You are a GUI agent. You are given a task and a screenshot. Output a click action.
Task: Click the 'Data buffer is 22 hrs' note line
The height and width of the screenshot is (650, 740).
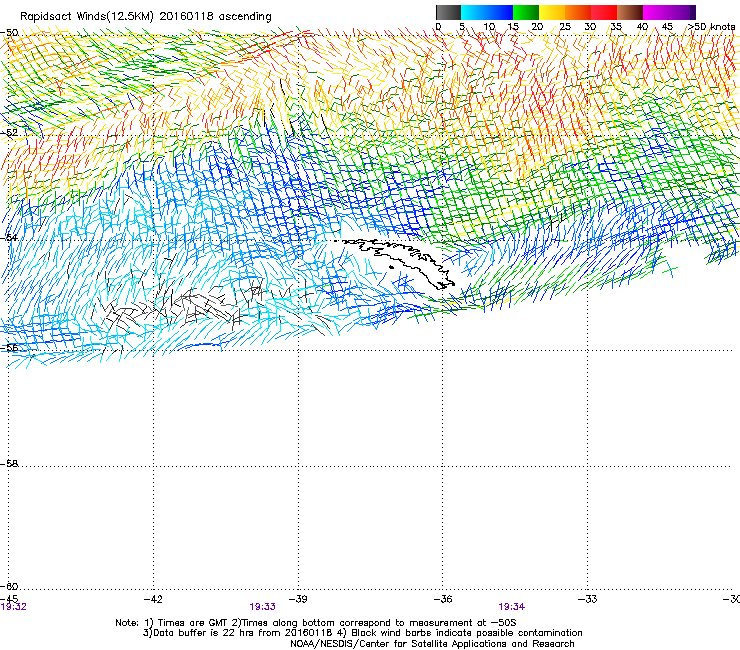pyautogui.click(x=362, y=633)
